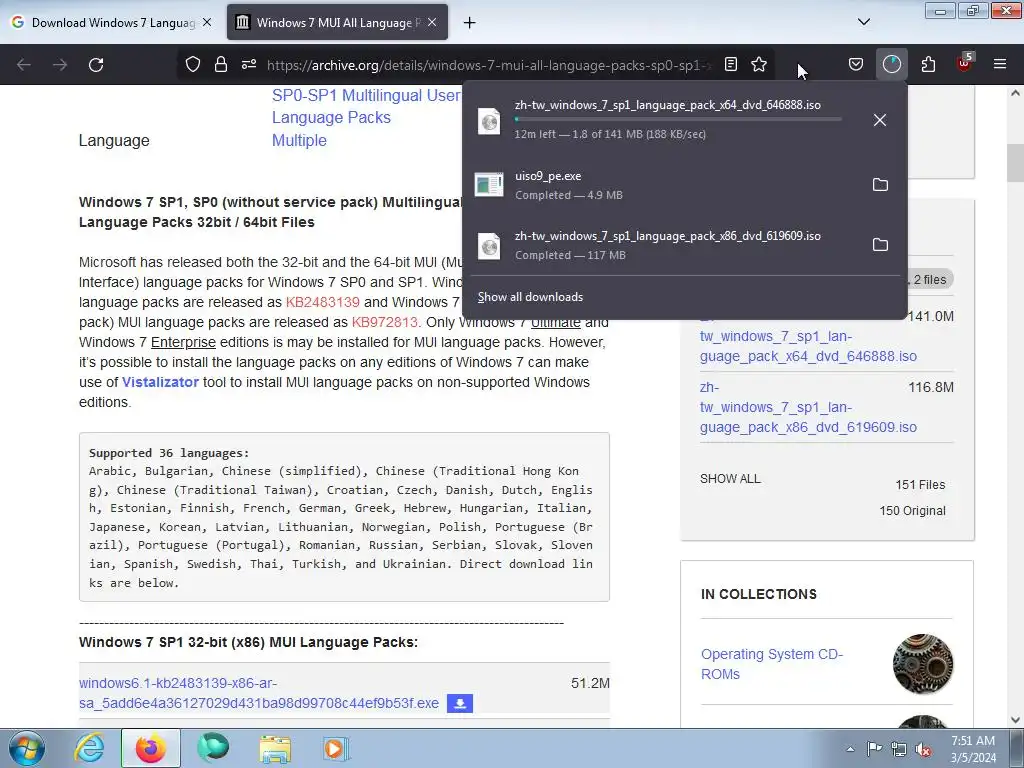Image resolution: width=1024 pixels, height=768 pixels.
Task: Click the x64 download progress bar
Action: click(x=678, y=120)
